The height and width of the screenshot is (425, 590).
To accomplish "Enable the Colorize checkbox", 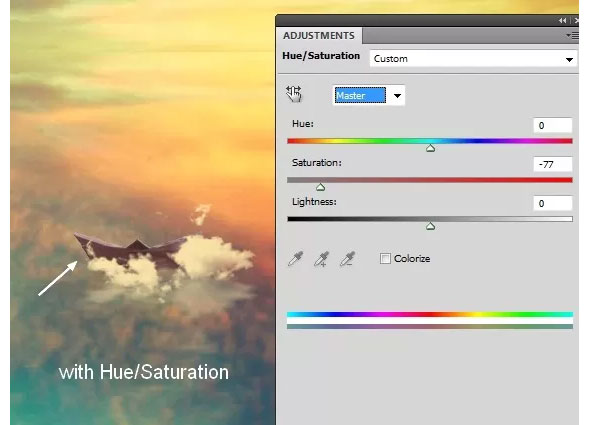I will click(385, 259).
